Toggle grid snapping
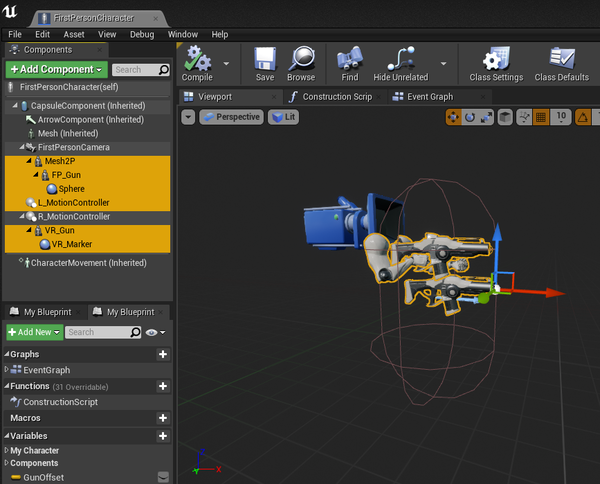The image size is (600, 484). pyautogui.click(x=541, y=117)
